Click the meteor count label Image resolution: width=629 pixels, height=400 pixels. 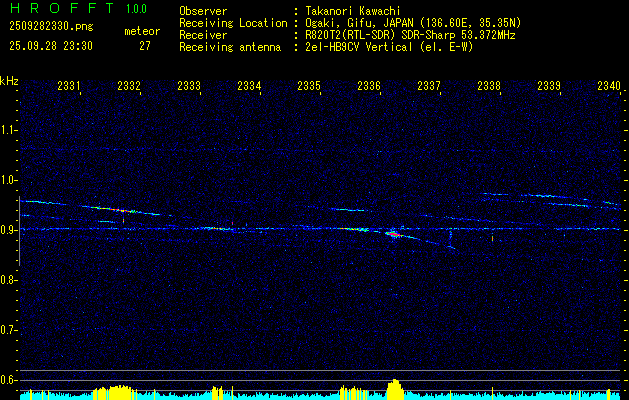coord(142,31)
